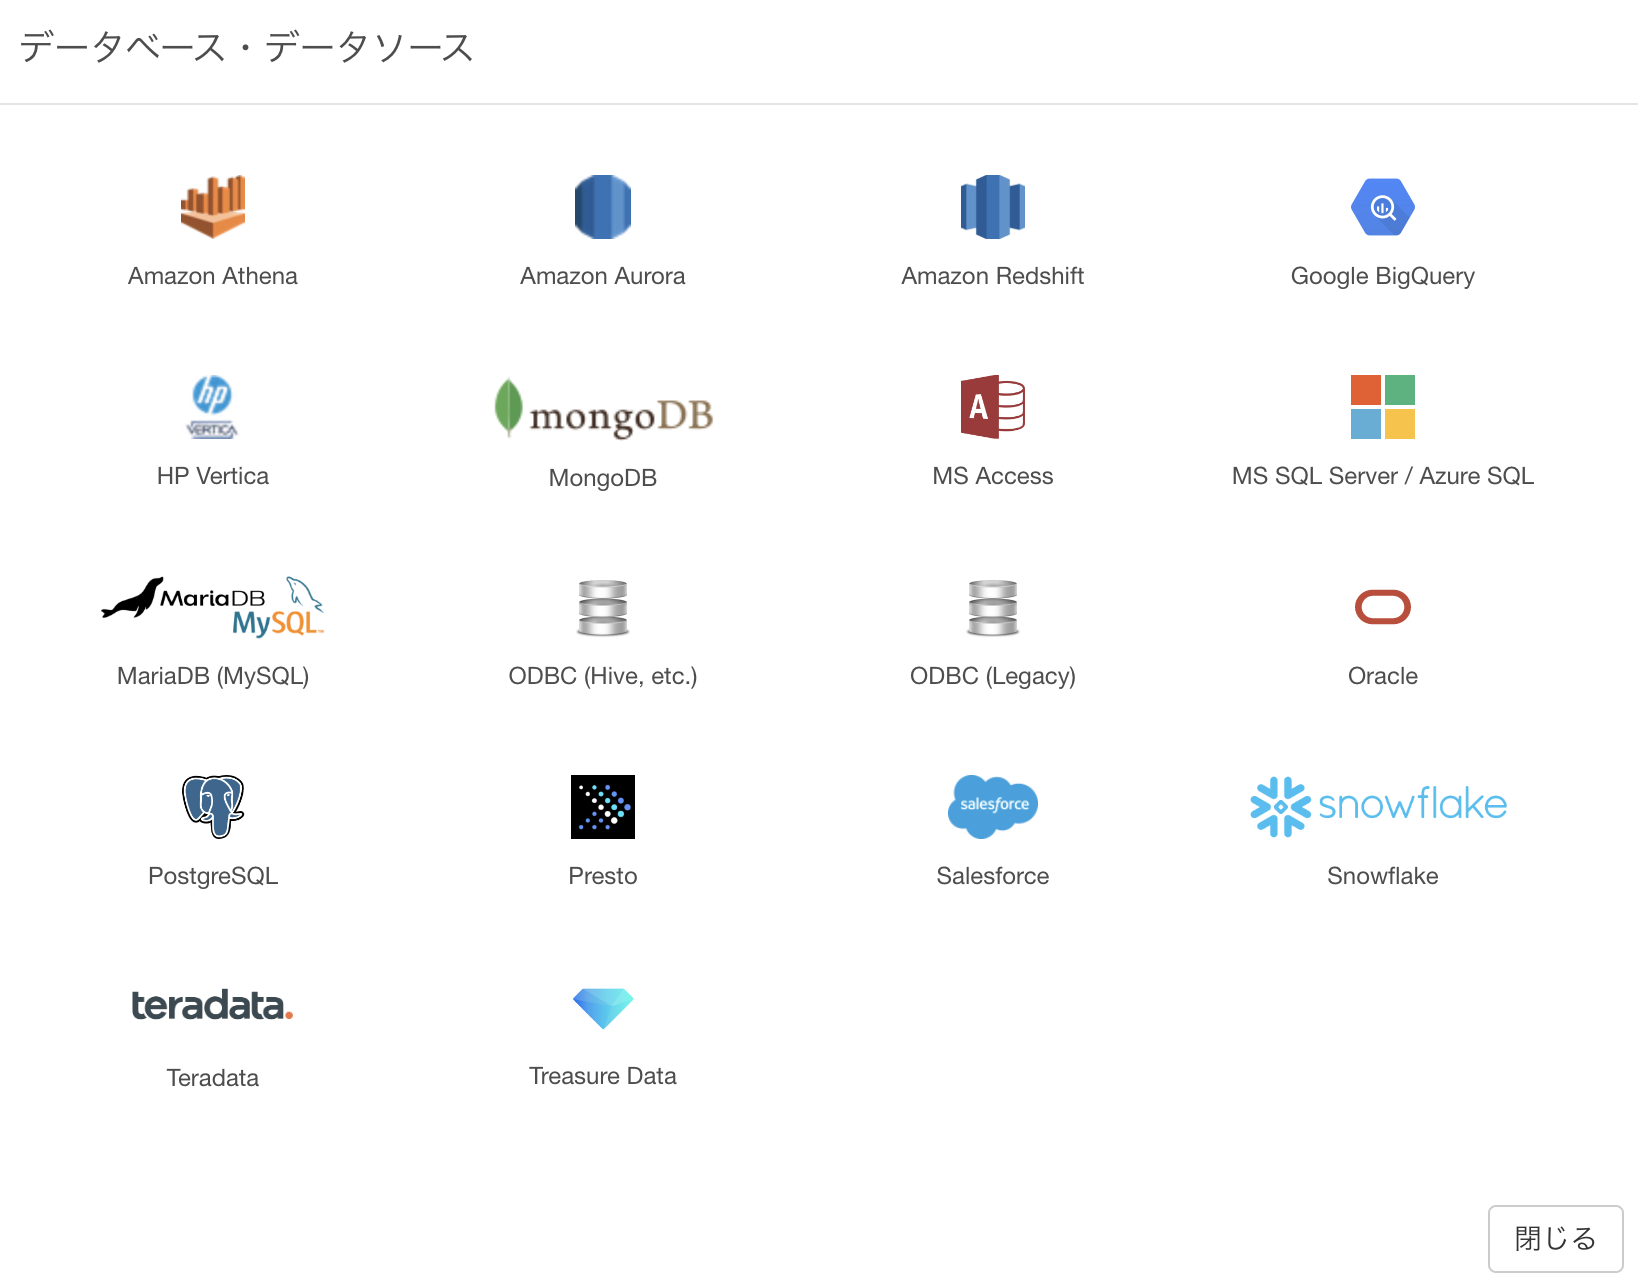Image resolution: width=1638 pixels, height=1280 pixels.
Task: Click the Amazon Aurora label
Action: tap(603, 276)
